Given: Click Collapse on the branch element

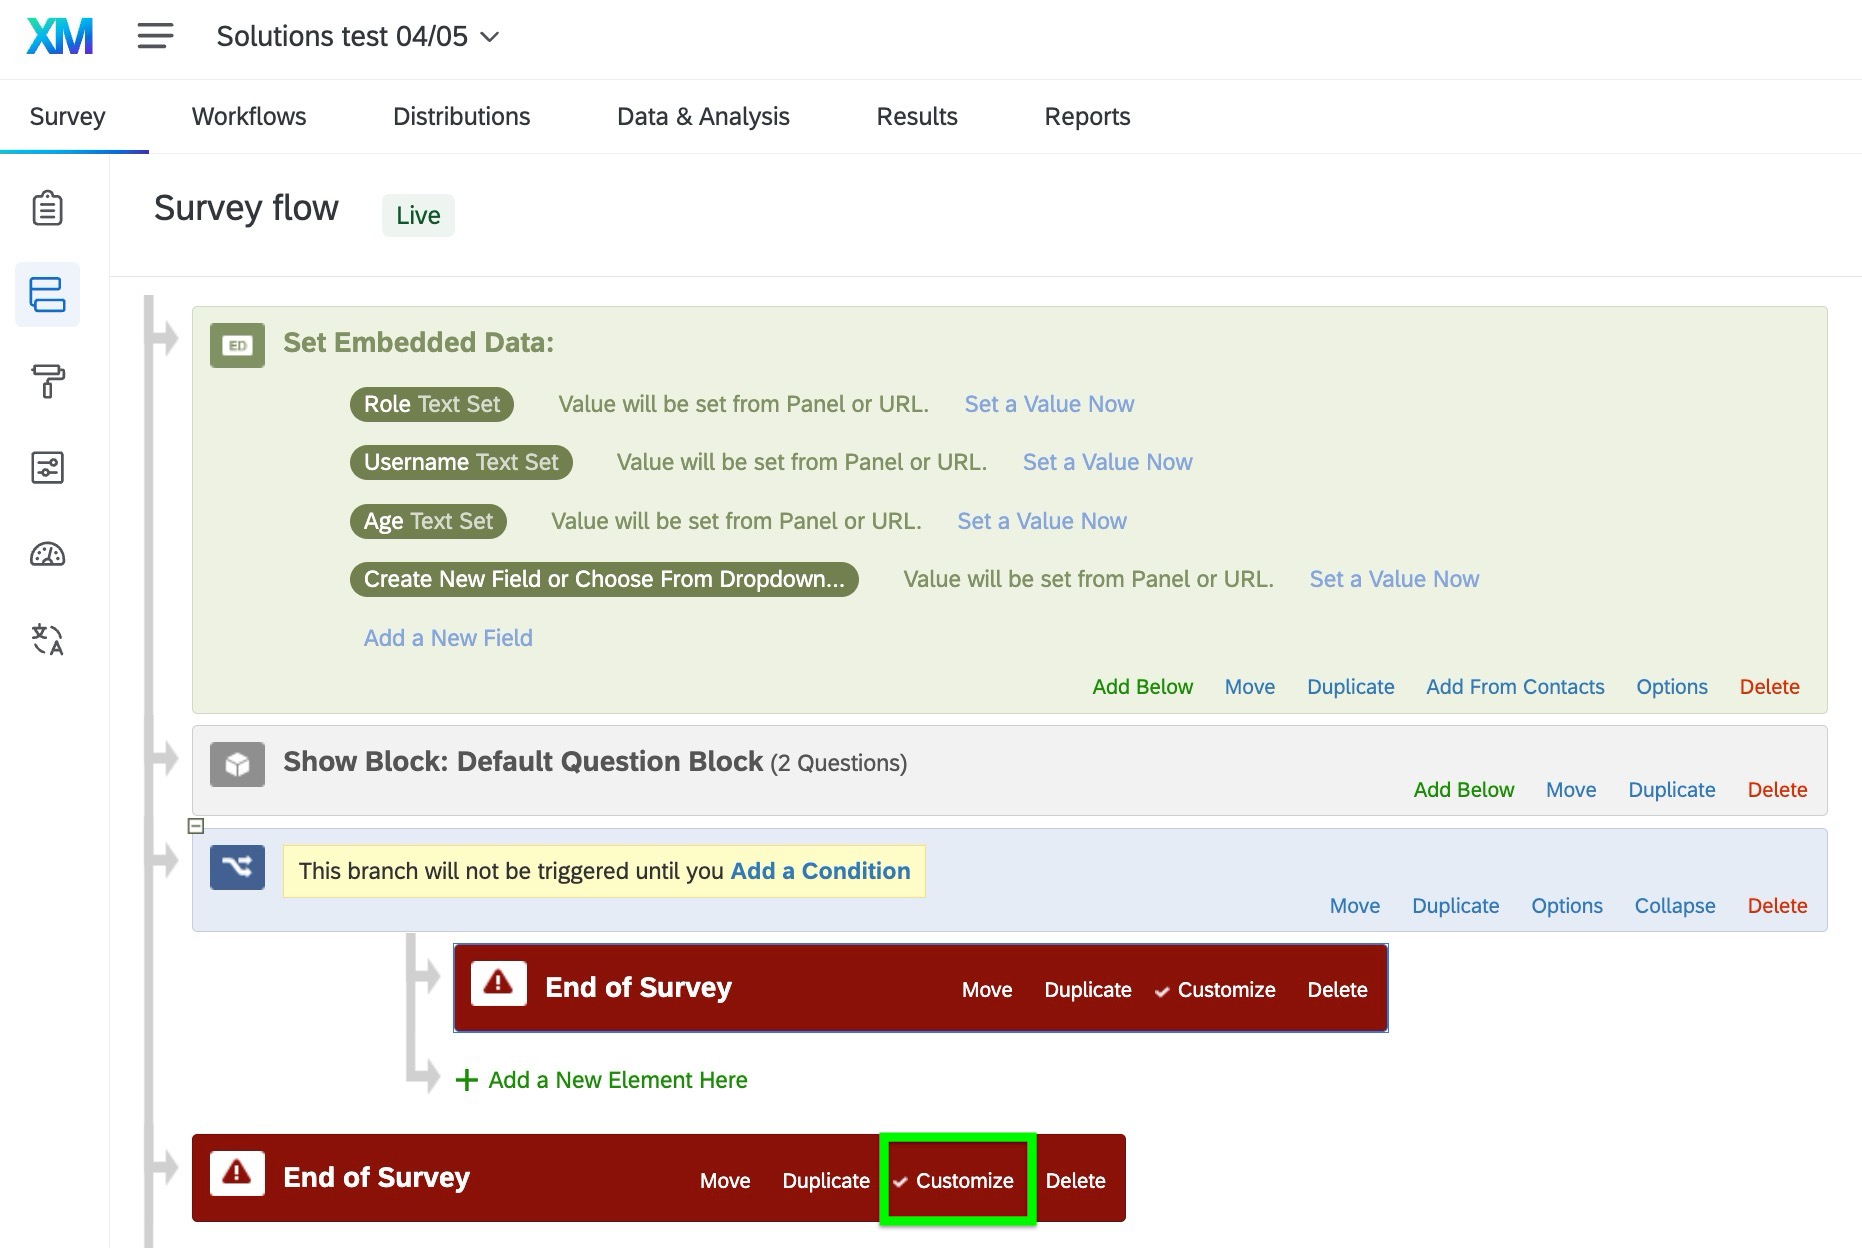Looking at the screenshot, I should [1674, 906].
